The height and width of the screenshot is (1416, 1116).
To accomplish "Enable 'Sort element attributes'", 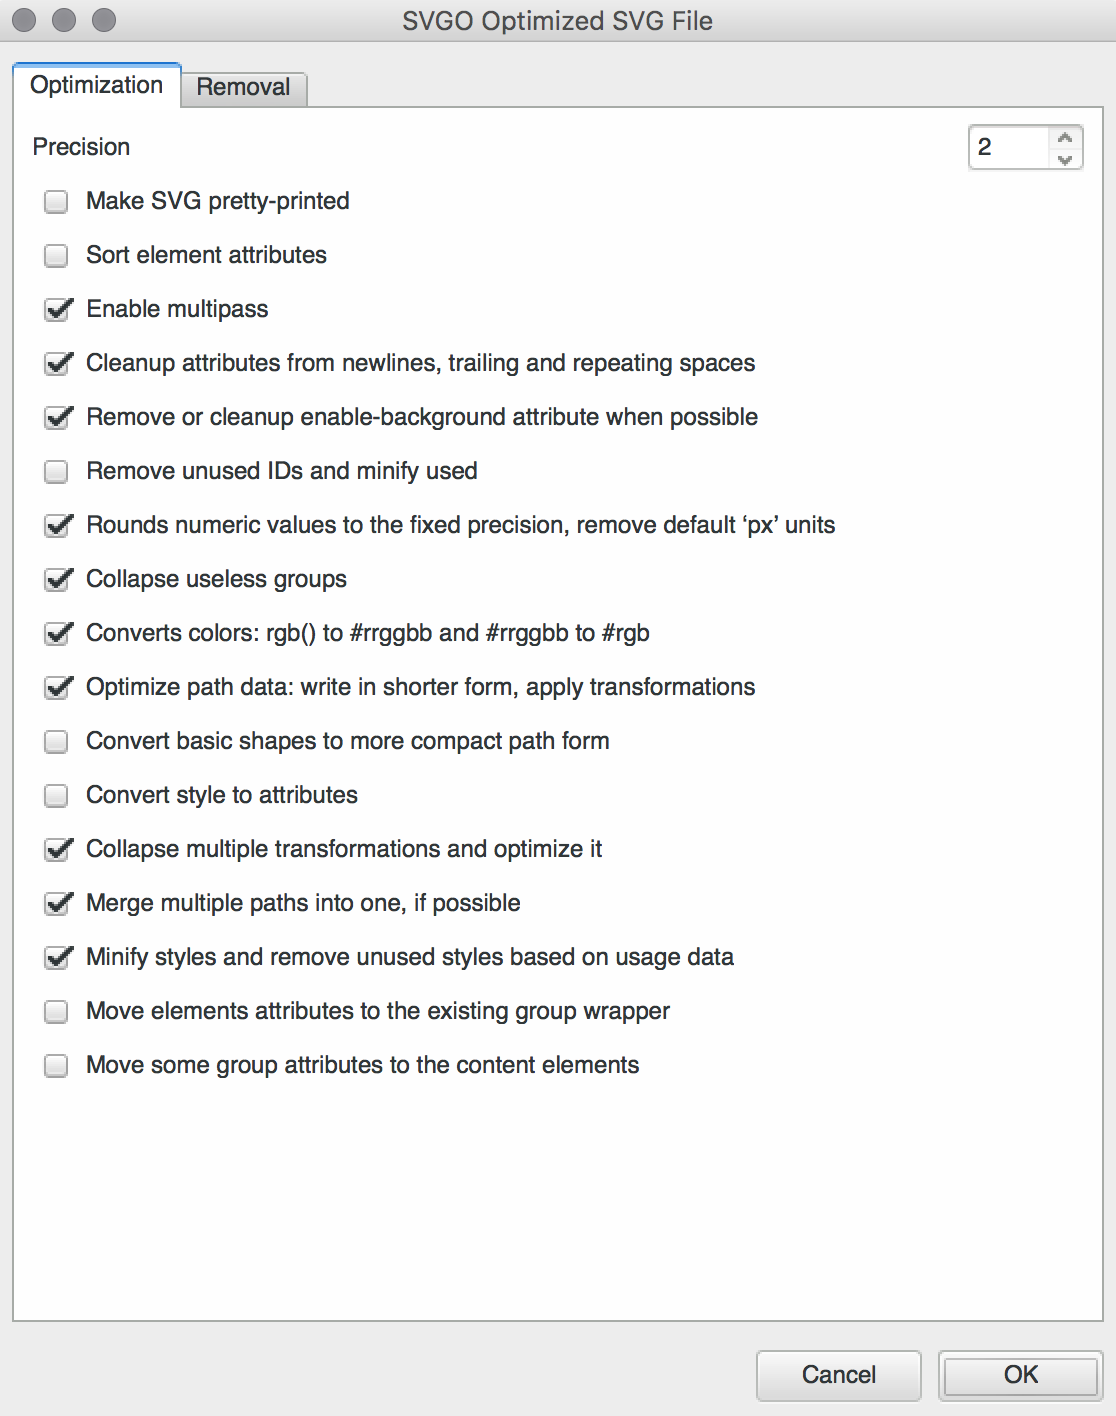I will 56,255.
